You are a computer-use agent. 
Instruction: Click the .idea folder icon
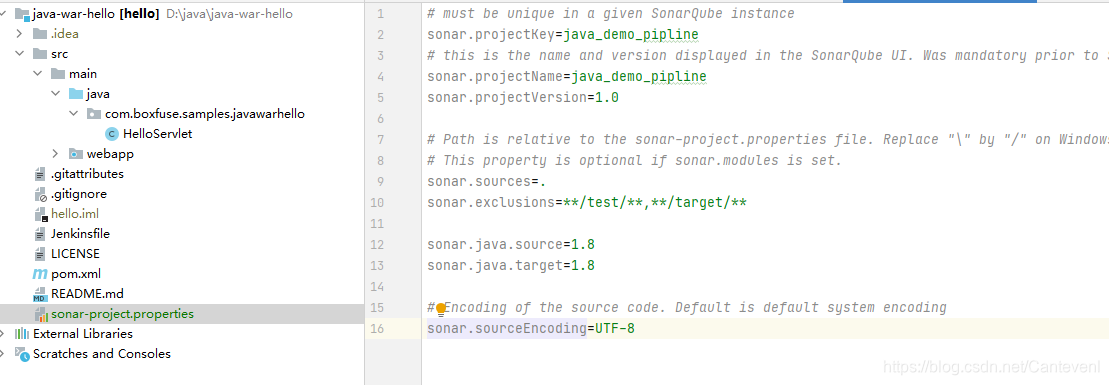40,34
